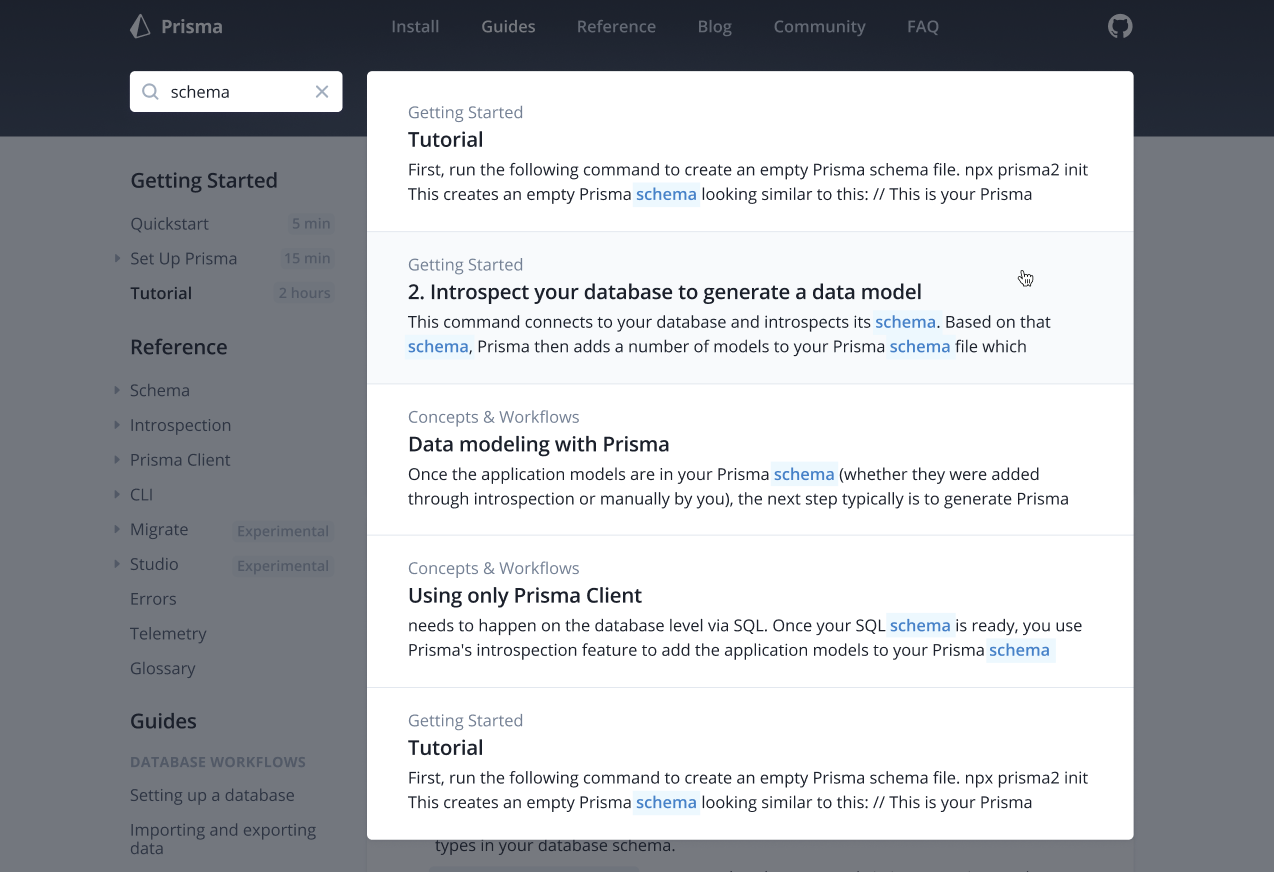The height and width of the screenshot is (872, 1274).
Task: Open the GitHub repository icon
Action: (x=1120, y=26)
